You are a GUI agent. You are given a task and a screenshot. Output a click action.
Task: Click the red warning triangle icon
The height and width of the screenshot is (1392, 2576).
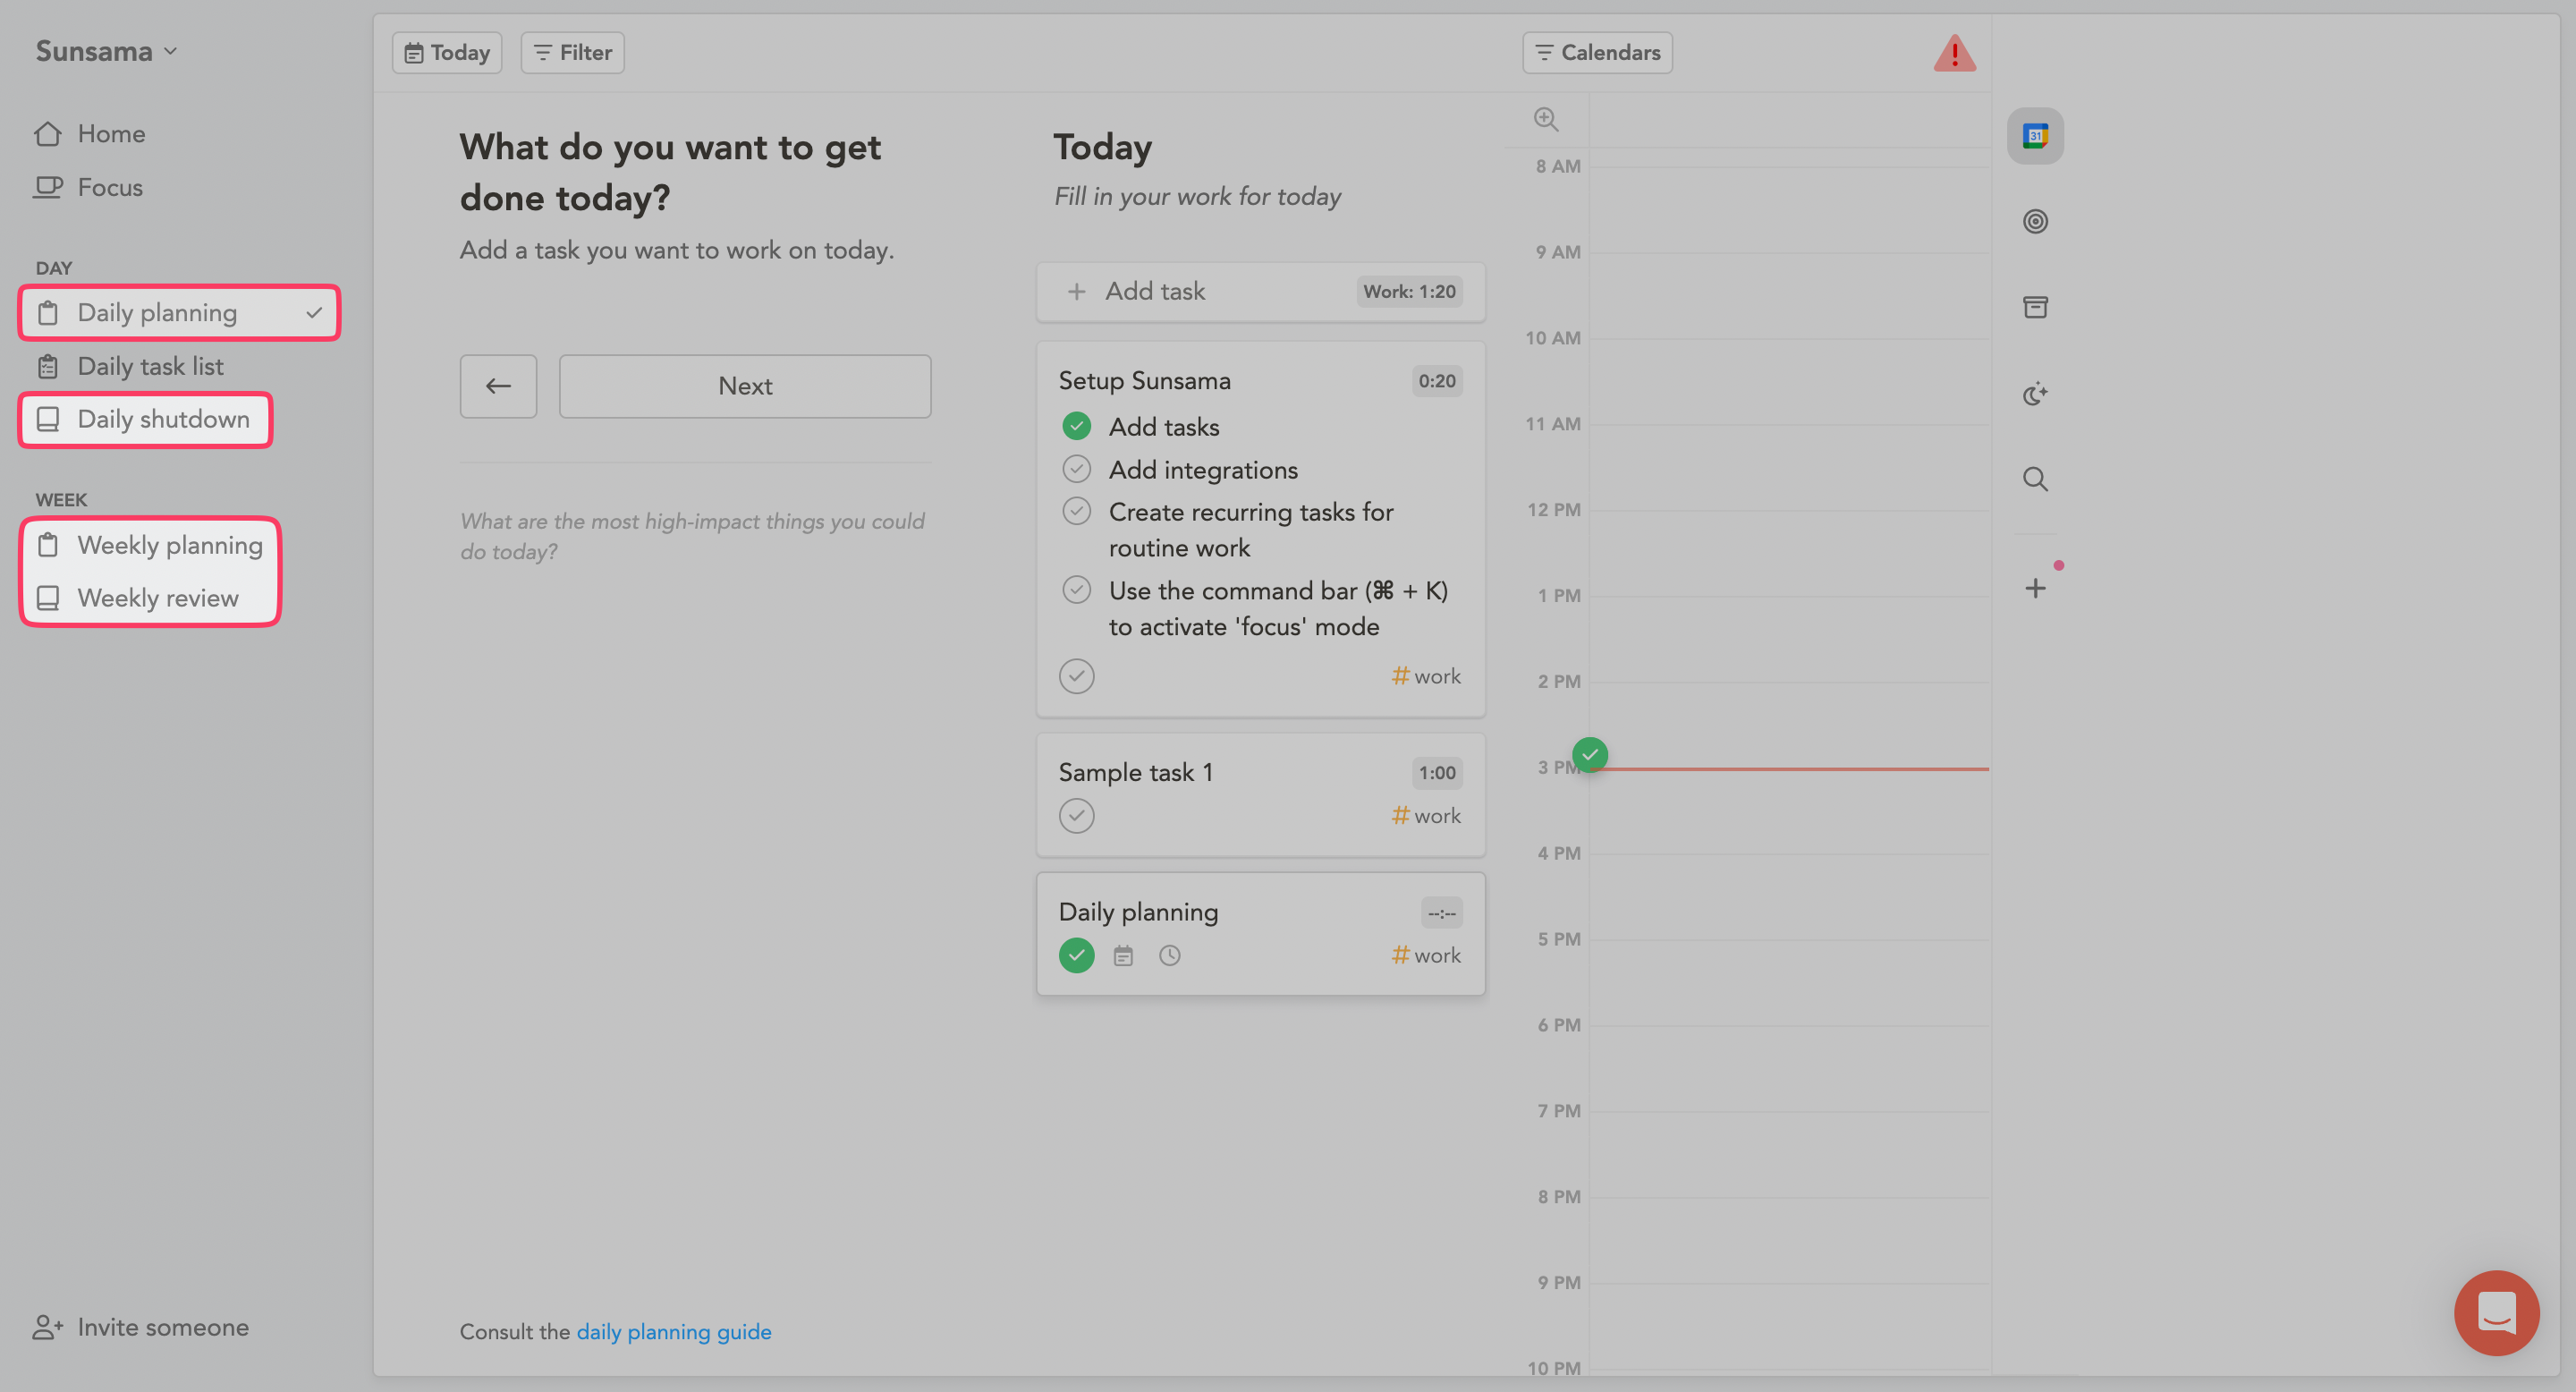click(x=1954, y=53)
